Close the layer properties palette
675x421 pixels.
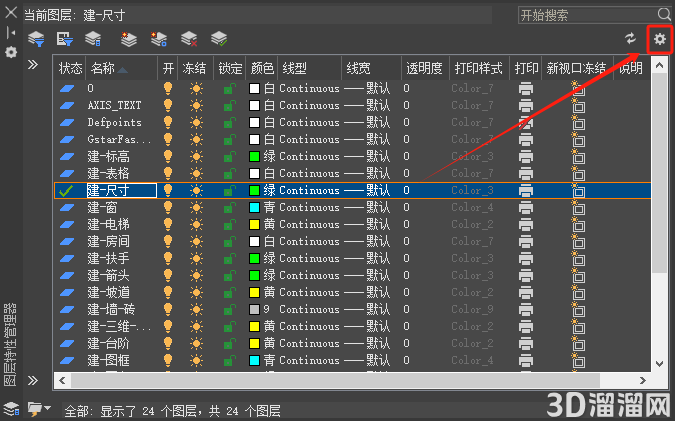coord(11,12)
